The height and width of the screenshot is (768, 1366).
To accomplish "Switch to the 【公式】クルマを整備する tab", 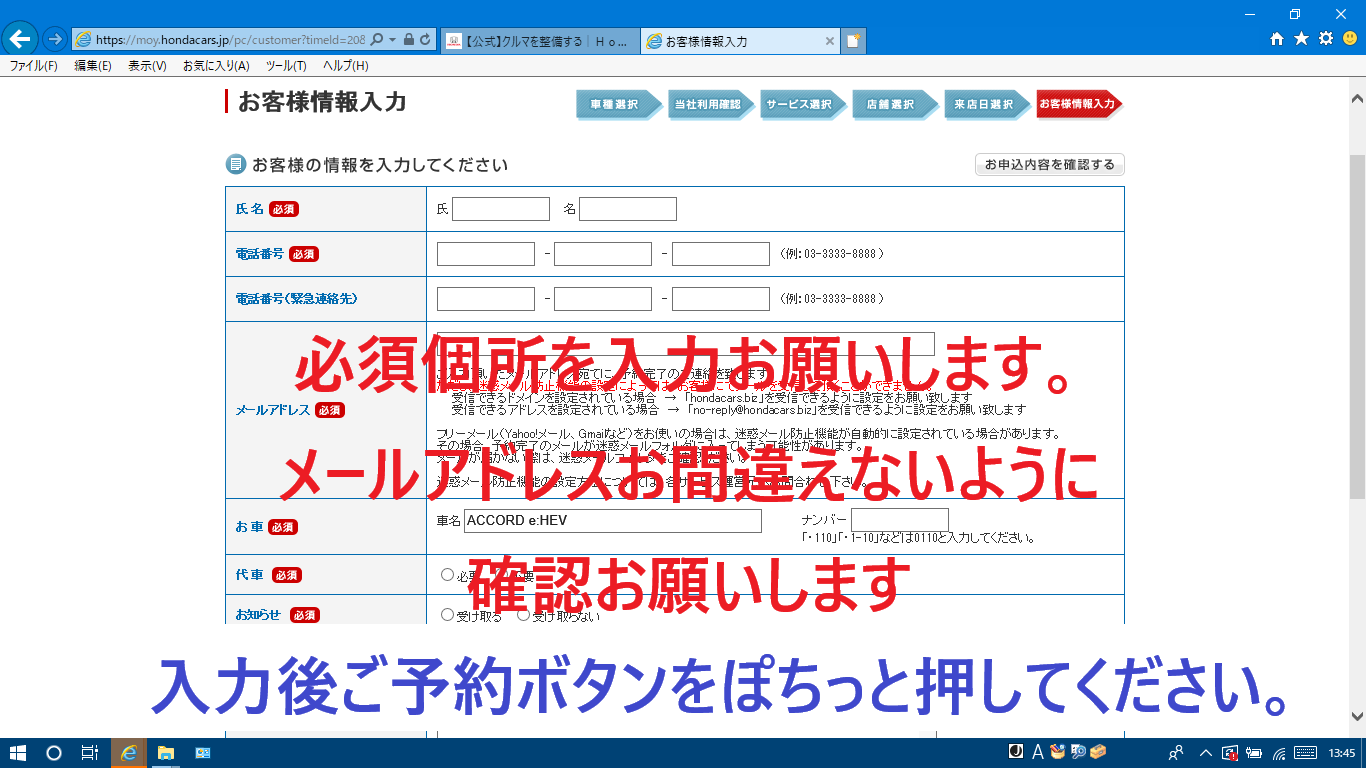I will 540,41.
